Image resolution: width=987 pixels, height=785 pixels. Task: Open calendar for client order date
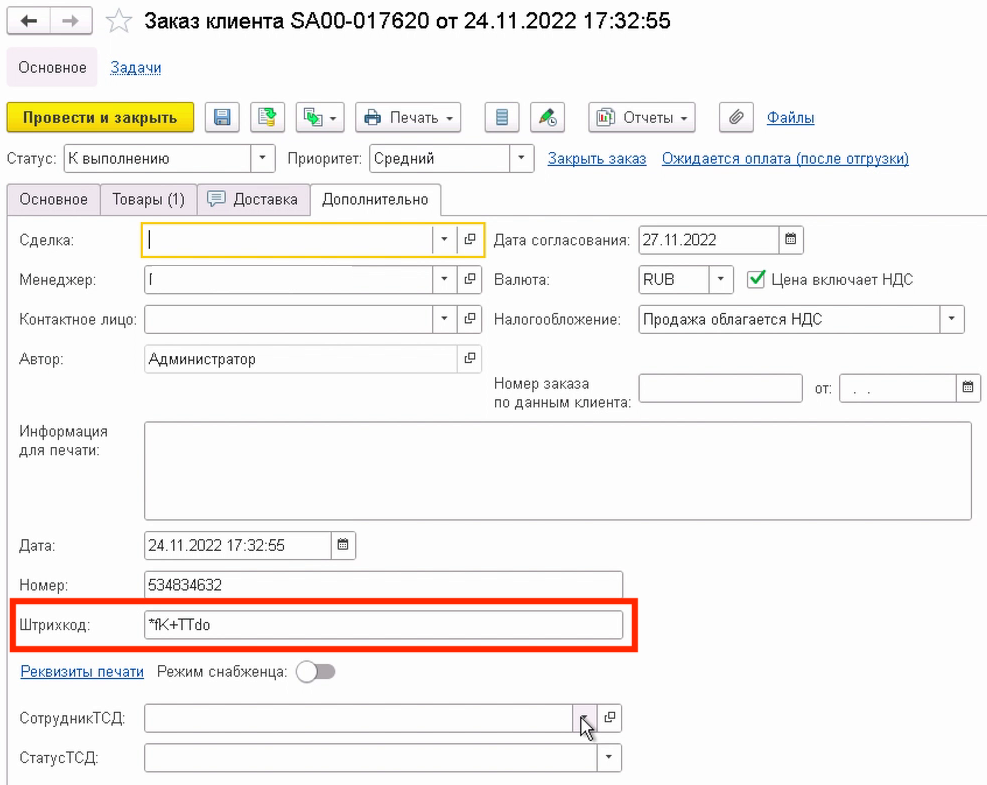[968, 388]
